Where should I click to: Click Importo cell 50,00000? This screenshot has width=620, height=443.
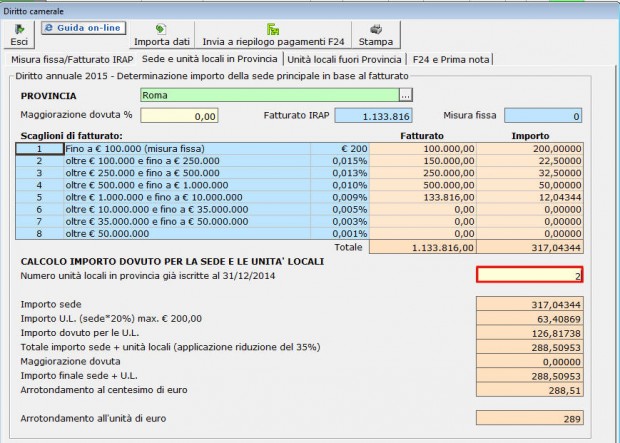point(530,185)
